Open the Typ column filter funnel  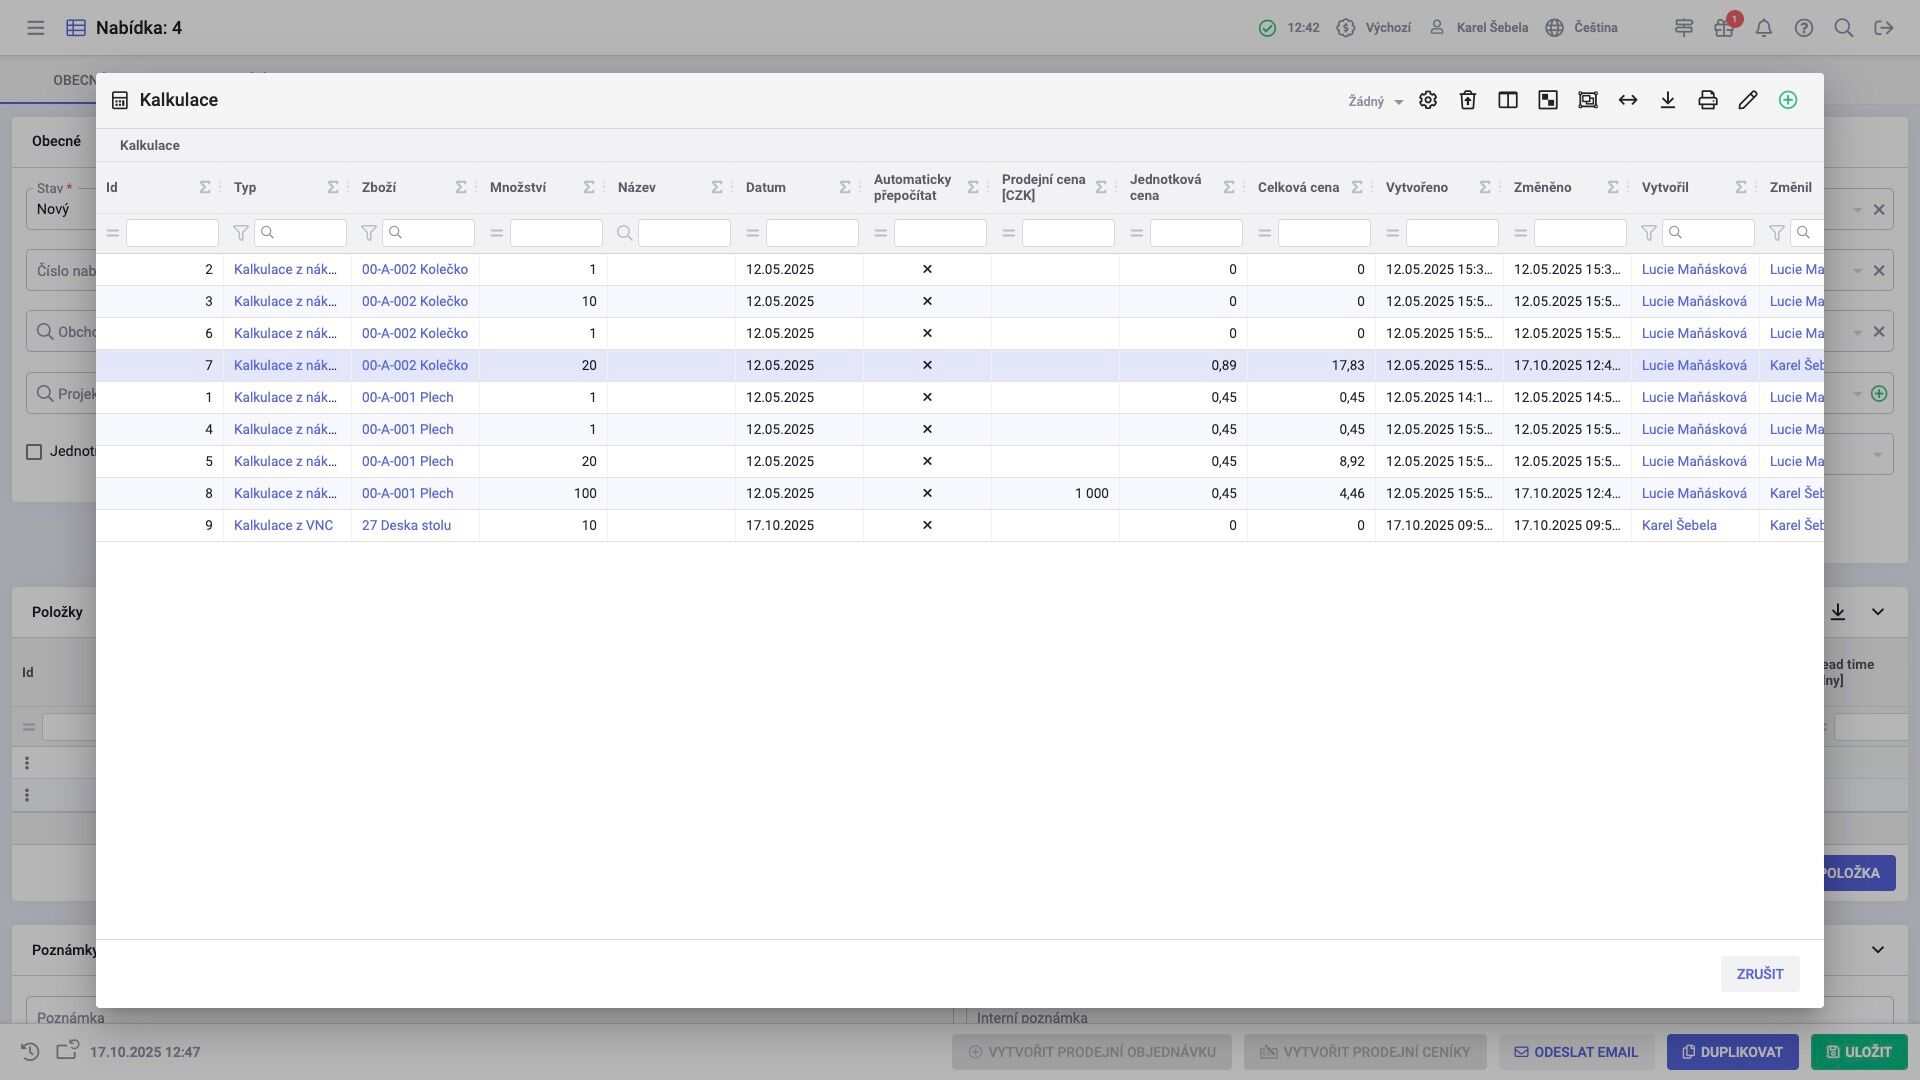click(240, 233)
